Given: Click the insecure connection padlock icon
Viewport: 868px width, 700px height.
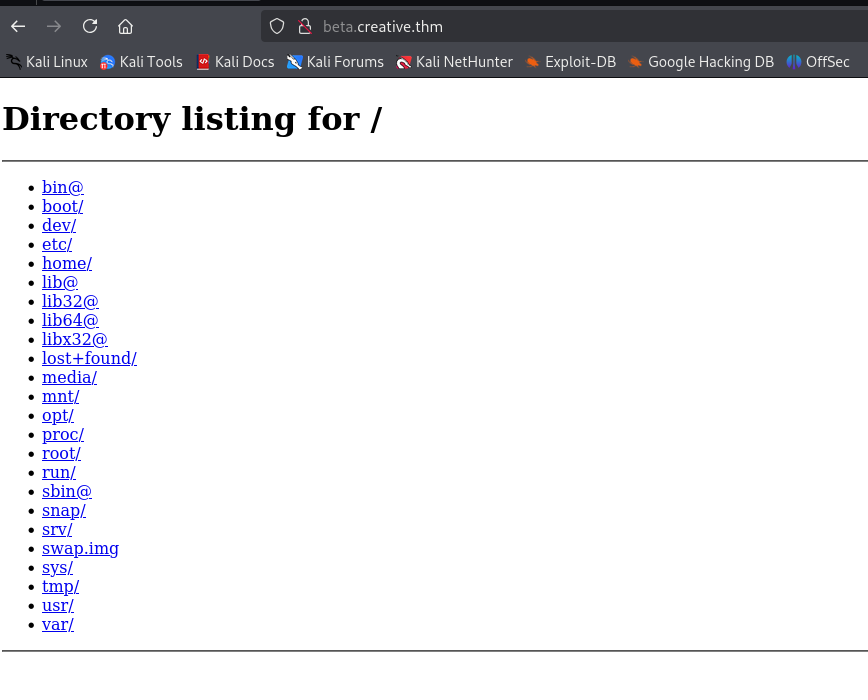Looking at the screenshot, I should click(304, 26).
